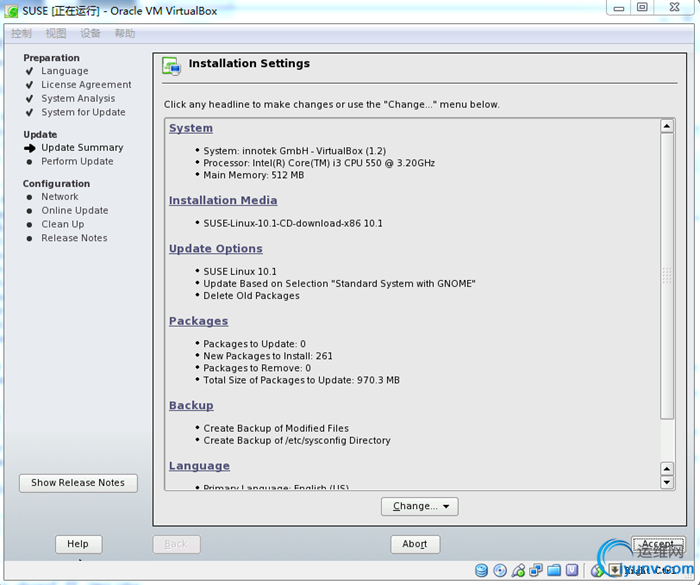Click the greyed-out Back button

click(x=176, y=544)
